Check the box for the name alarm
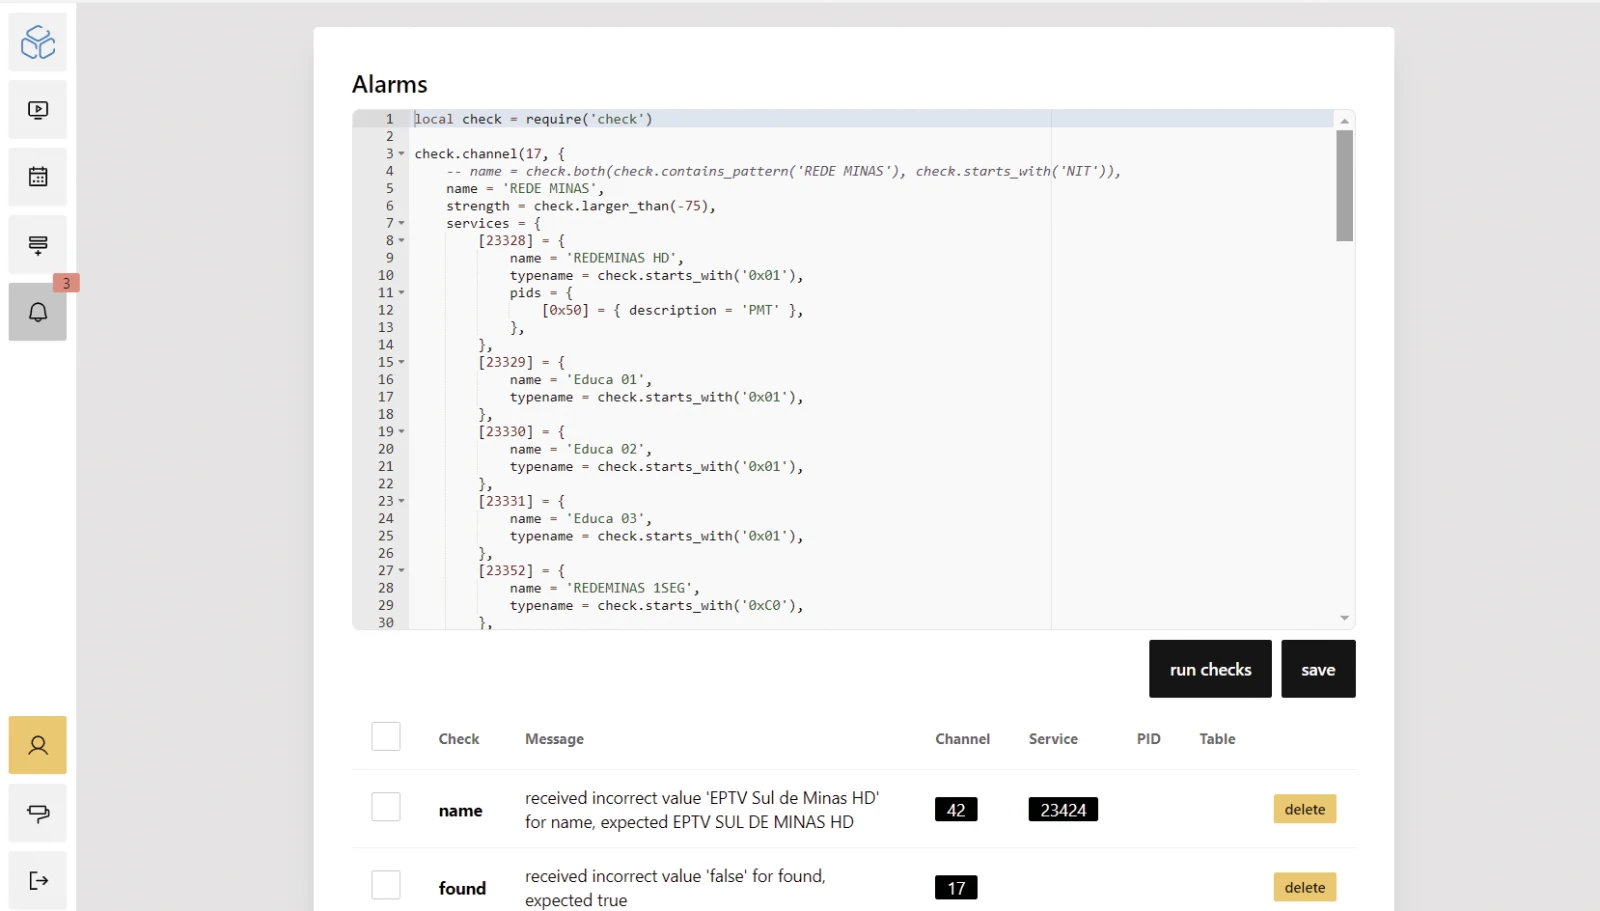 click(x=386, y=807)
